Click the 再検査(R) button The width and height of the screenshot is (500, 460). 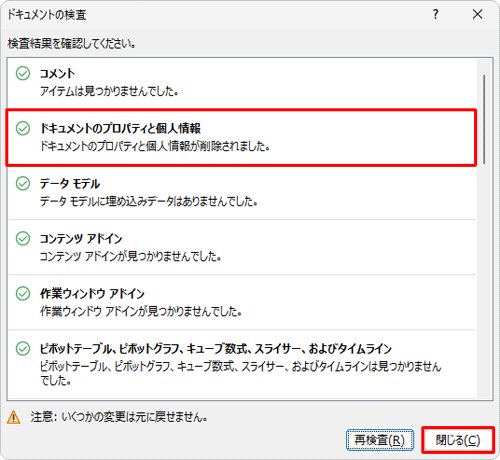tap(380, 440)
